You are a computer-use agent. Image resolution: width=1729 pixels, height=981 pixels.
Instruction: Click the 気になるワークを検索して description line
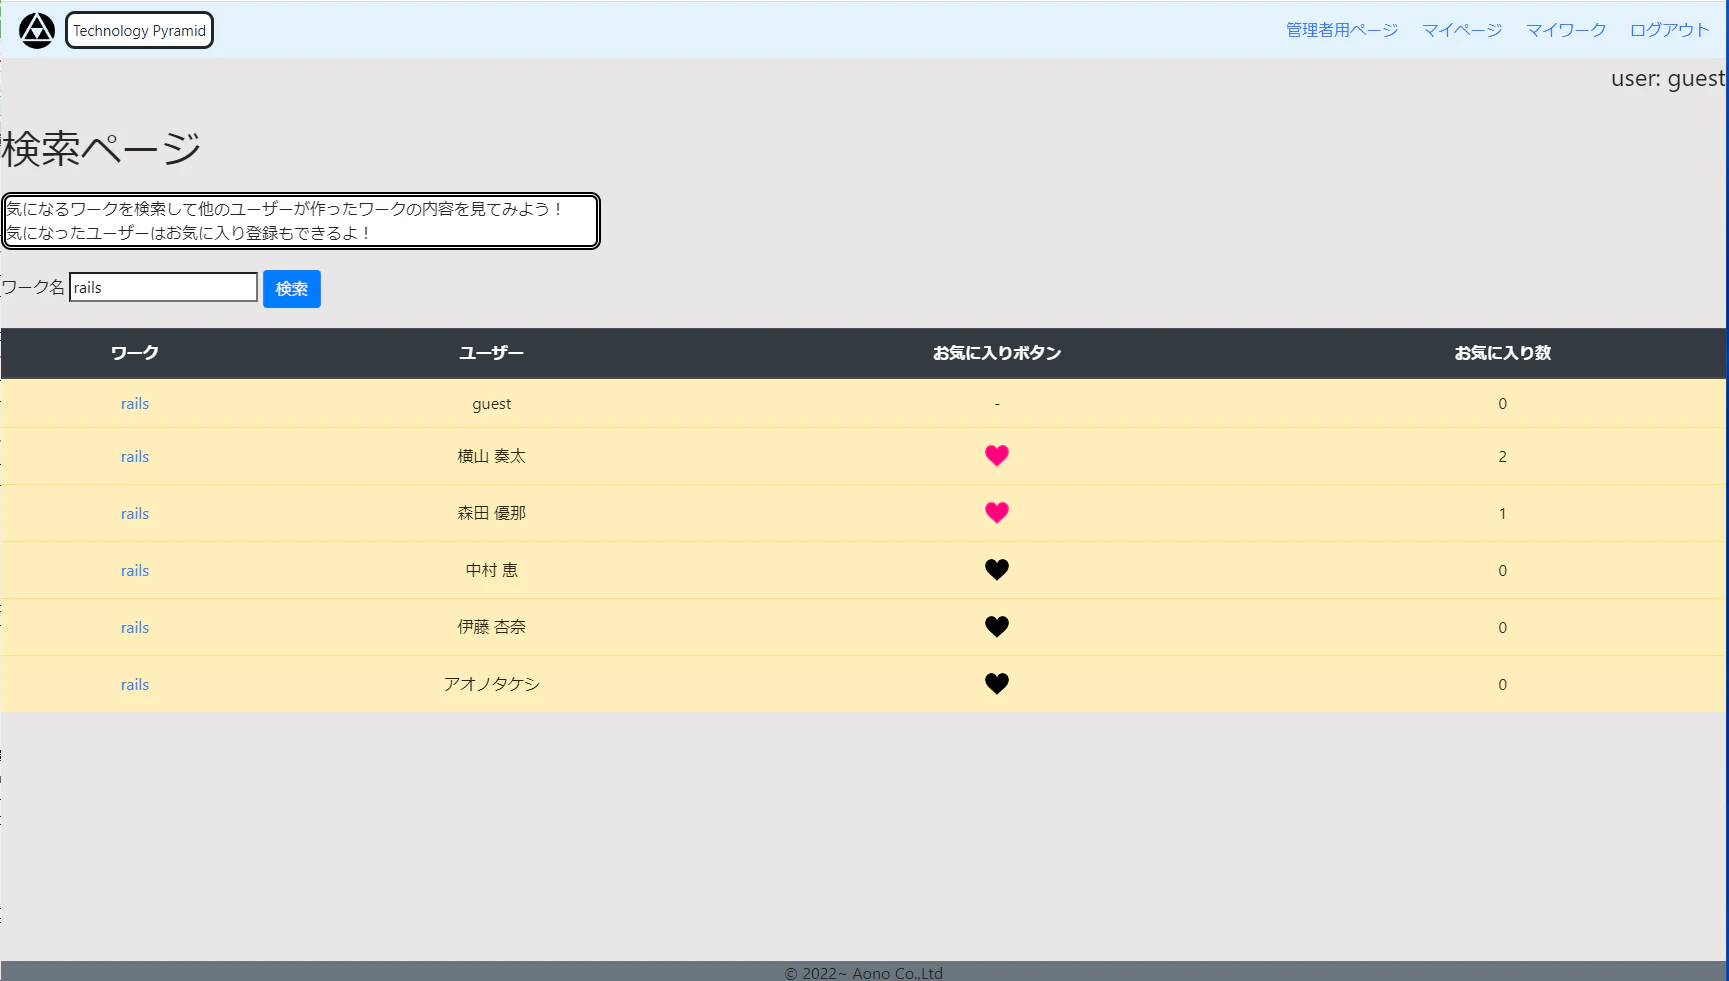pyautogui.click(x=284, y=209)
